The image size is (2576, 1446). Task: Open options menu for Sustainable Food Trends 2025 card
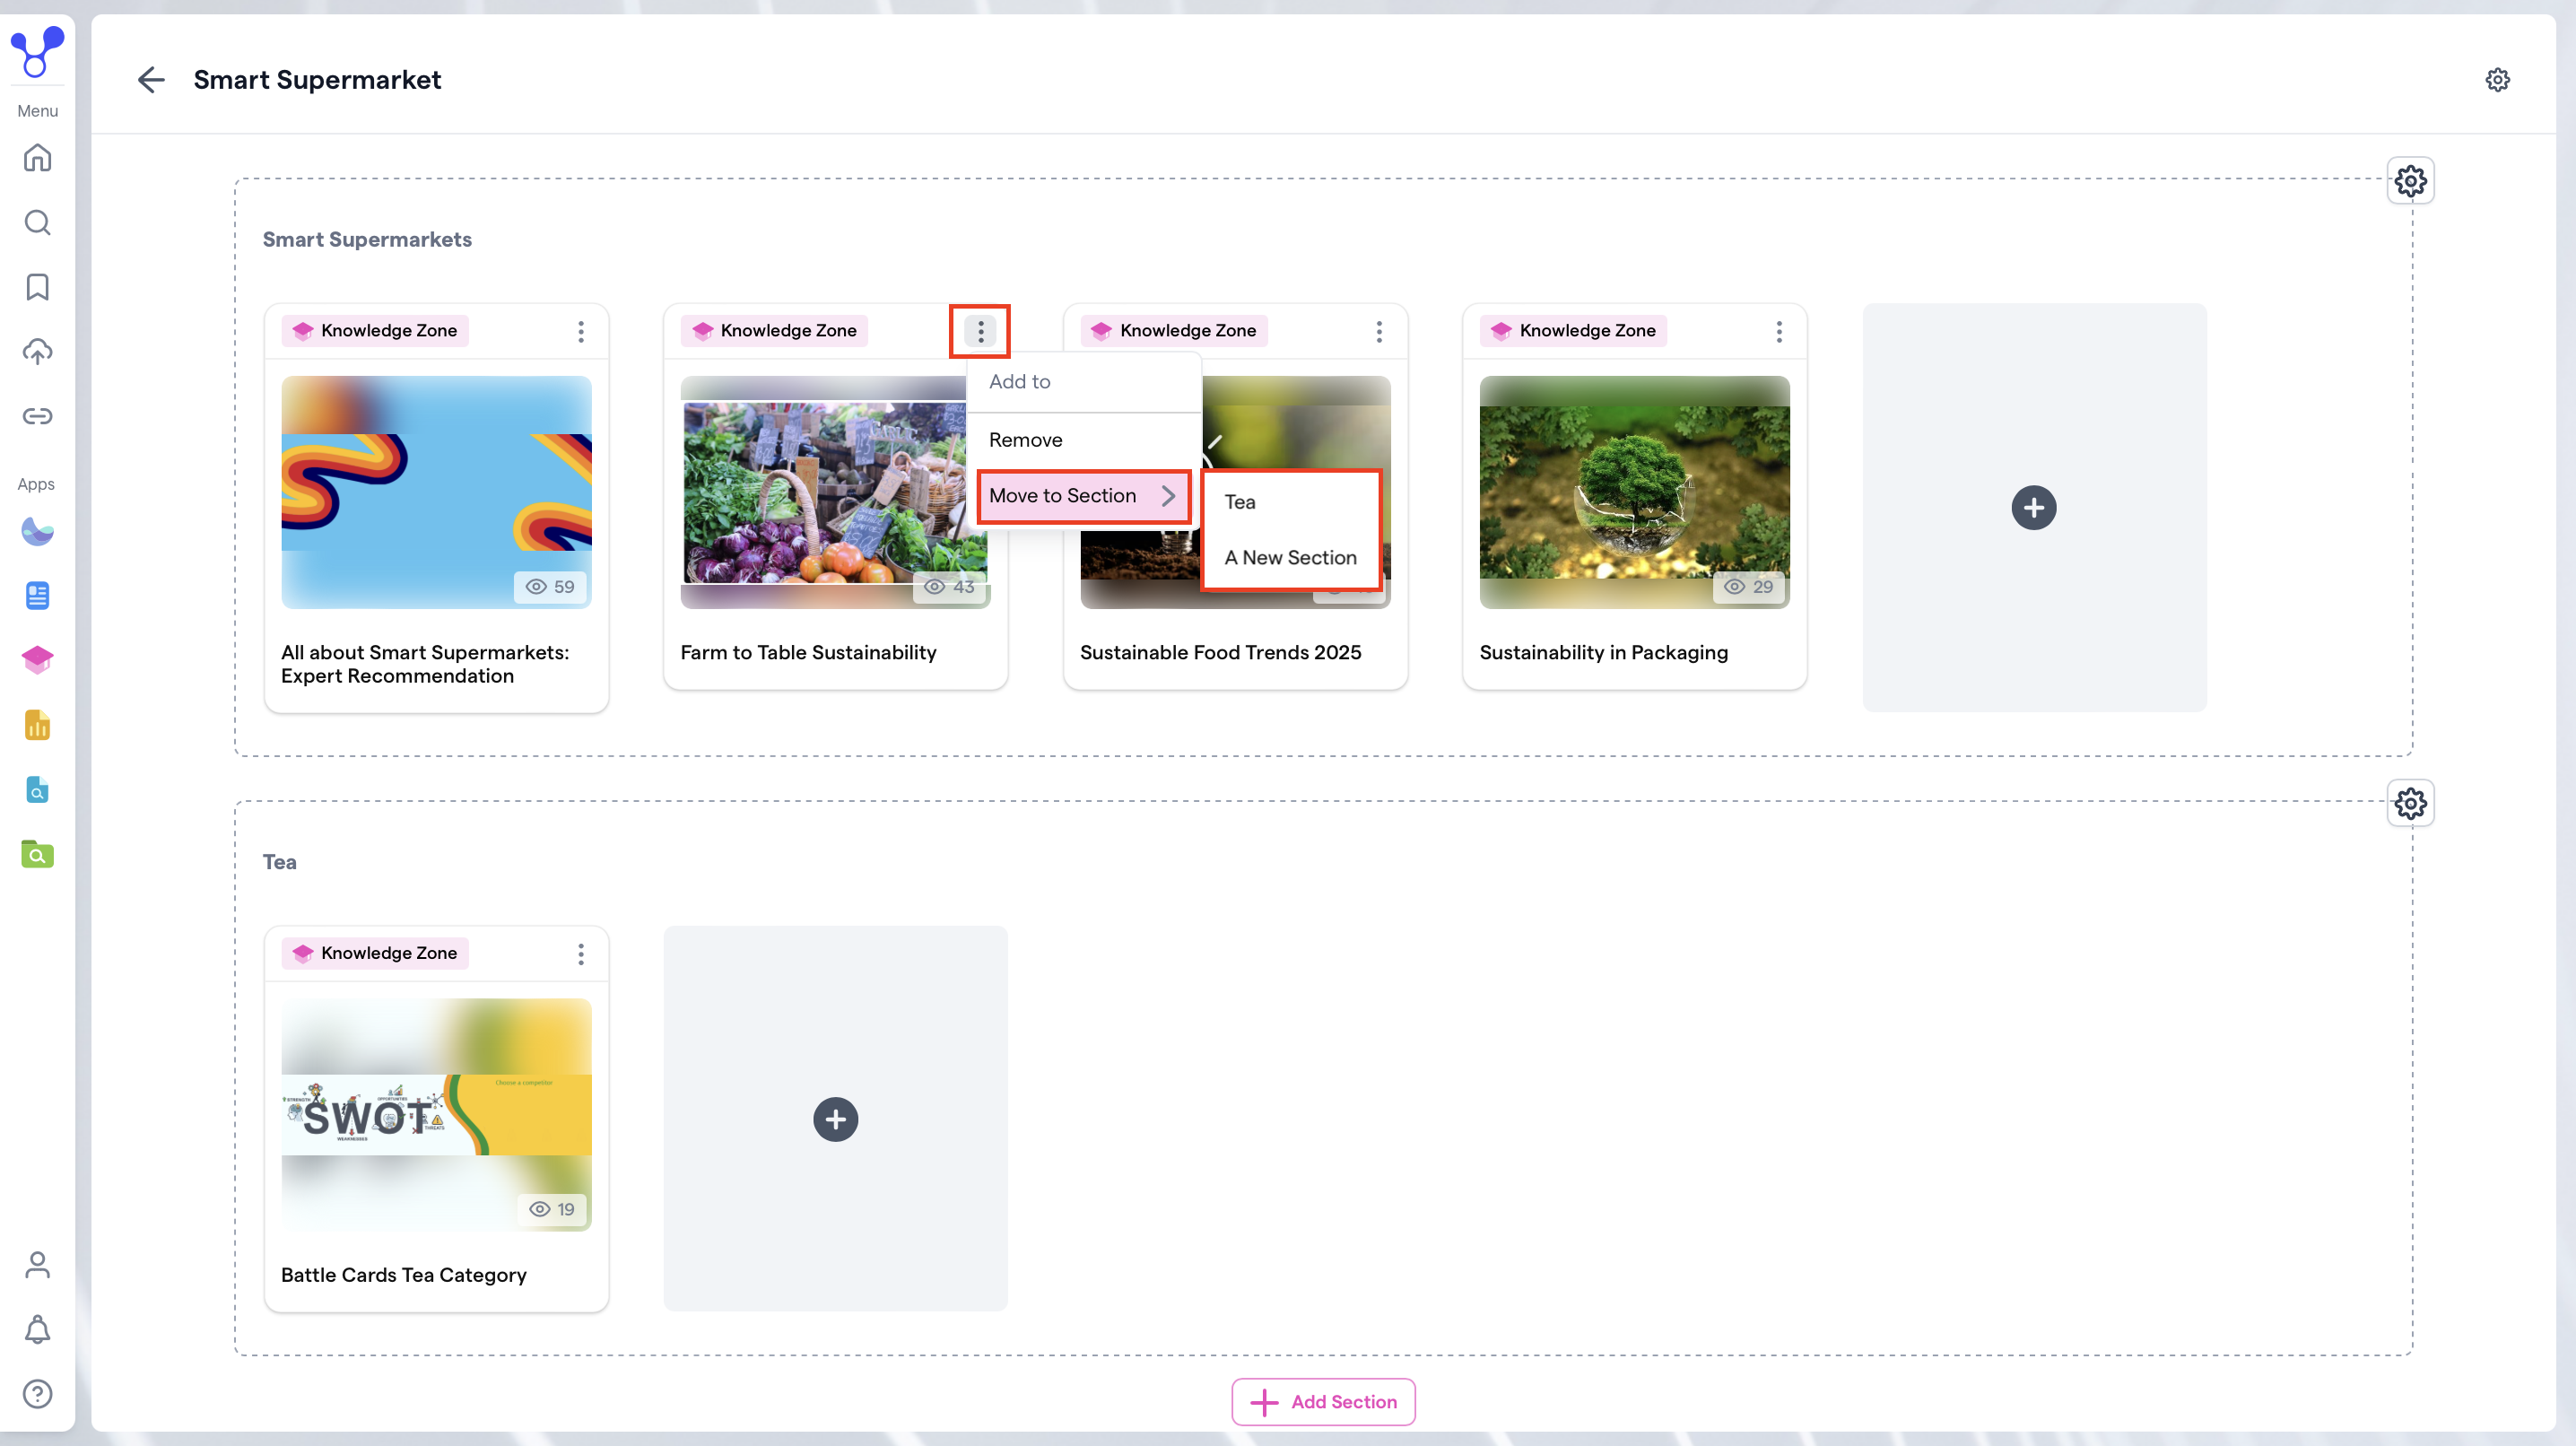click(x=1379, y=331)
